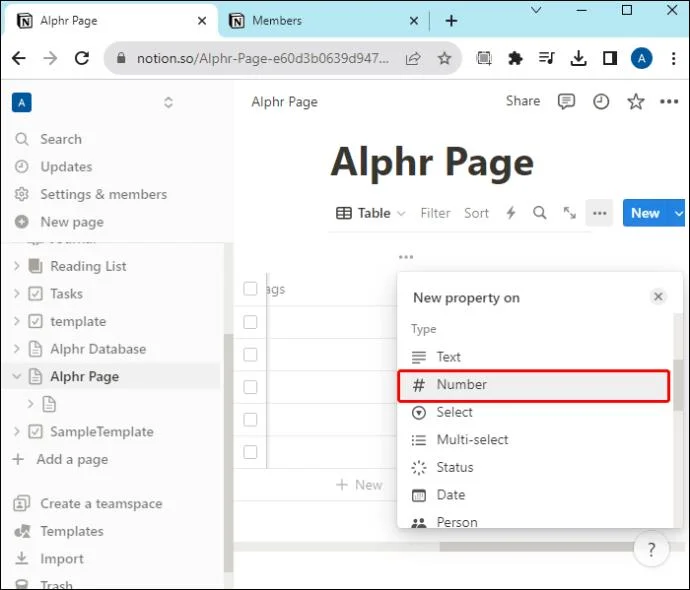Choose the Date property type

(534, 495)
